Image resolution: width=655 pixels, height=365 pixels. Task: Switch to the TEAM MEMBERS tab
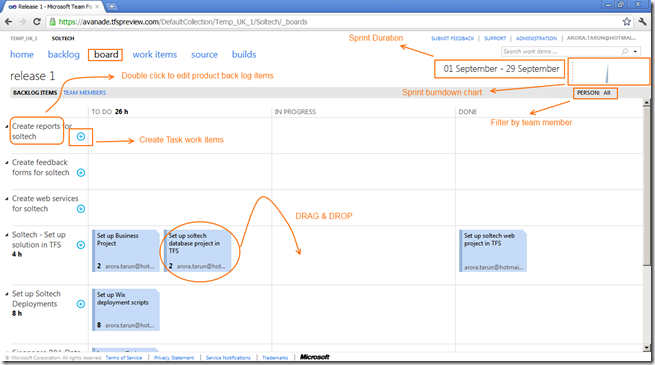pyautogui.click(x=84, y=93)
